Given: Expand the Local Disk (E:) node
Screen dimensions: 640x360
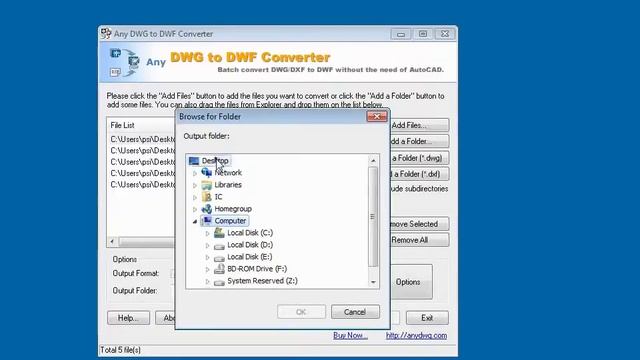Looking at the screenshot, I should 207,258.
